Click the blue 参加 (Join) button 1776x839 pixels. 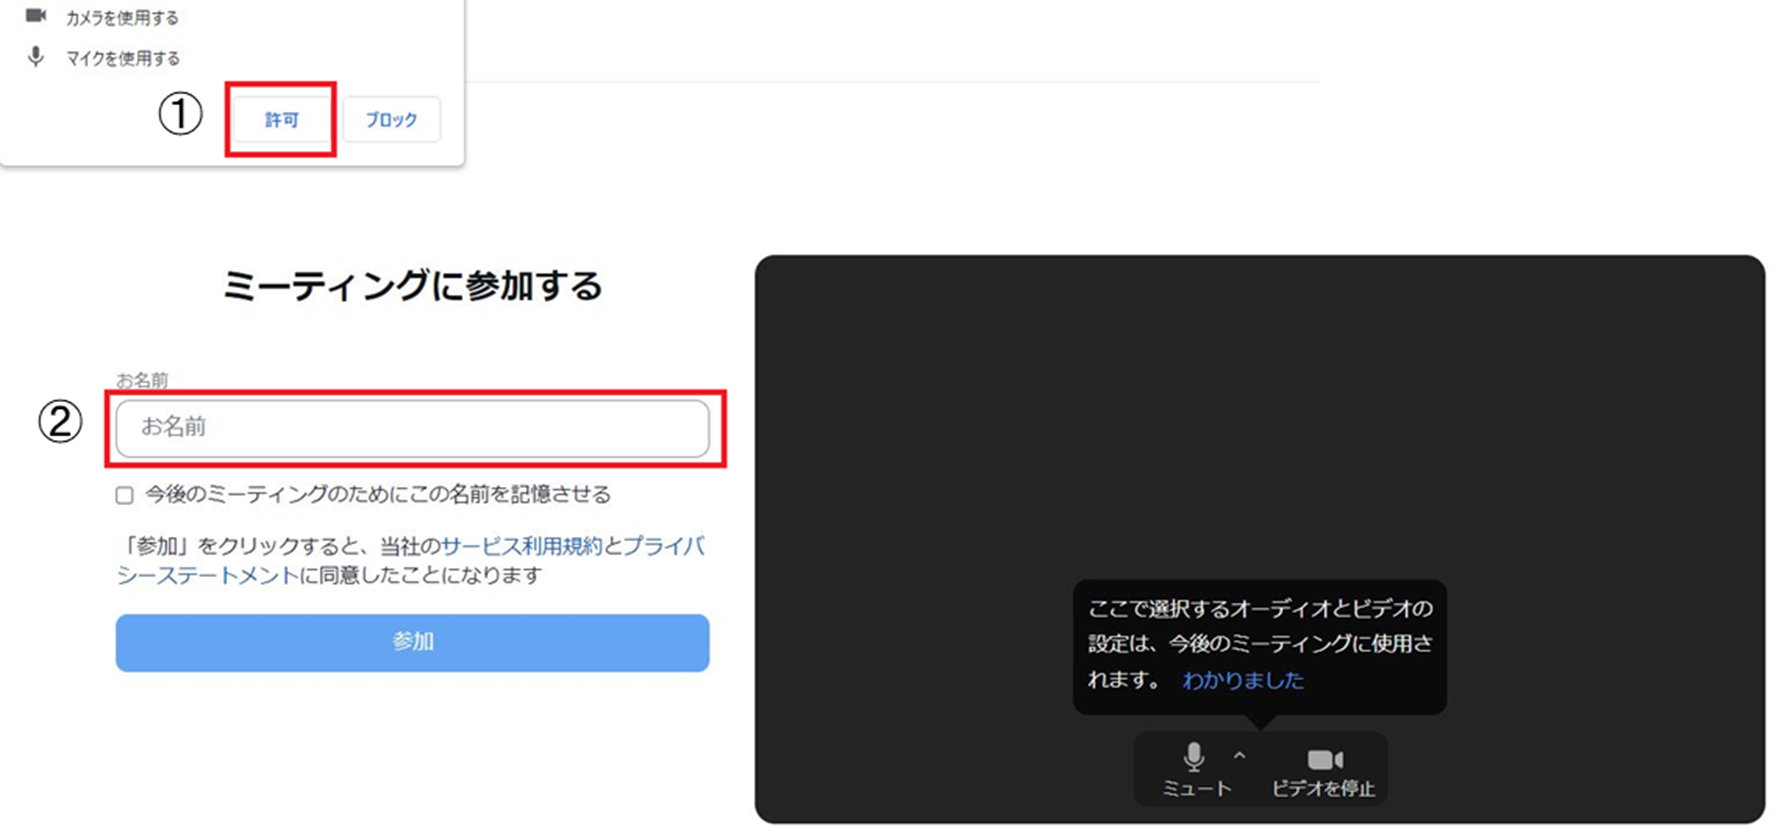(412, 642)
